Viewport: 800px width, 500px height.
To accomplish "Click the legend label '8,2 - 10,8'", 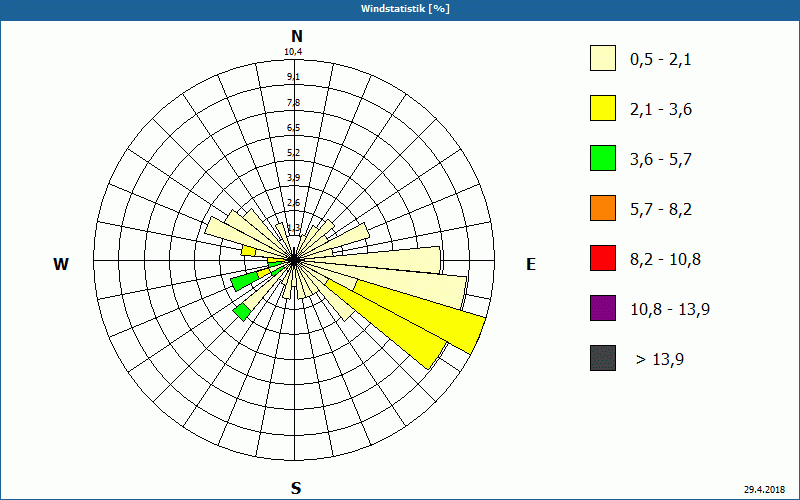I will click(x=665, y=260).
